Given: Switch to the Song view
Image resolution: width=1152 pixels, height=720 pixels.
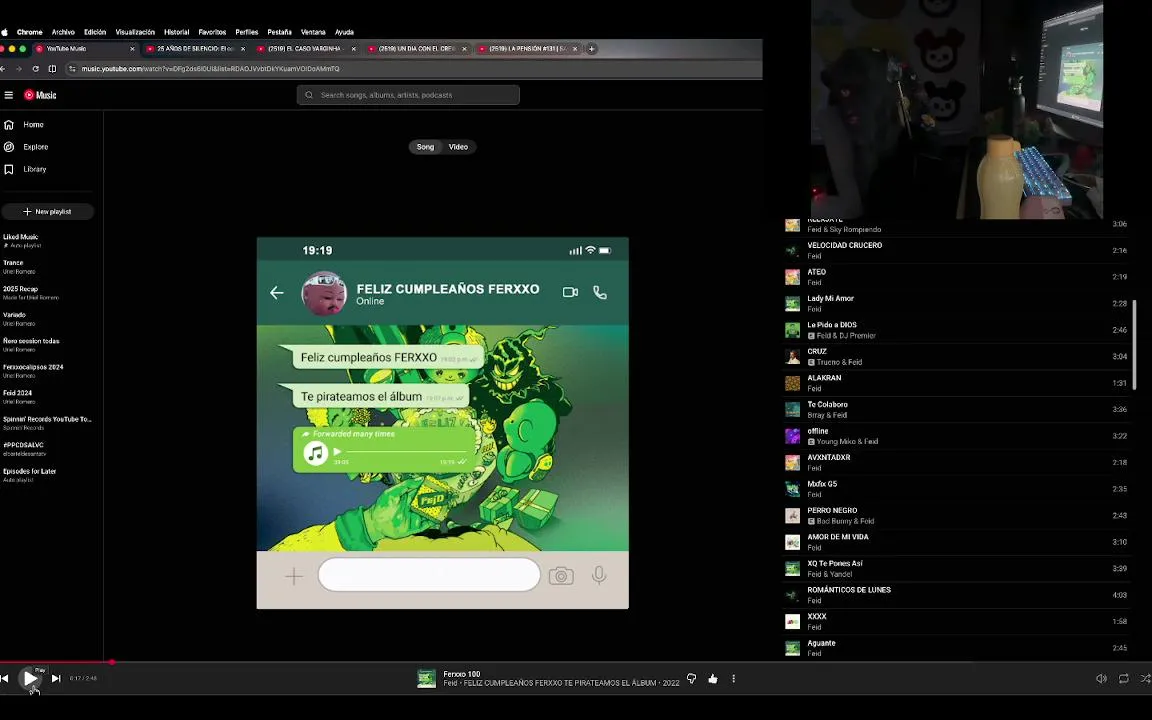Looking at the screenshot, I should [x=425, y=147].
